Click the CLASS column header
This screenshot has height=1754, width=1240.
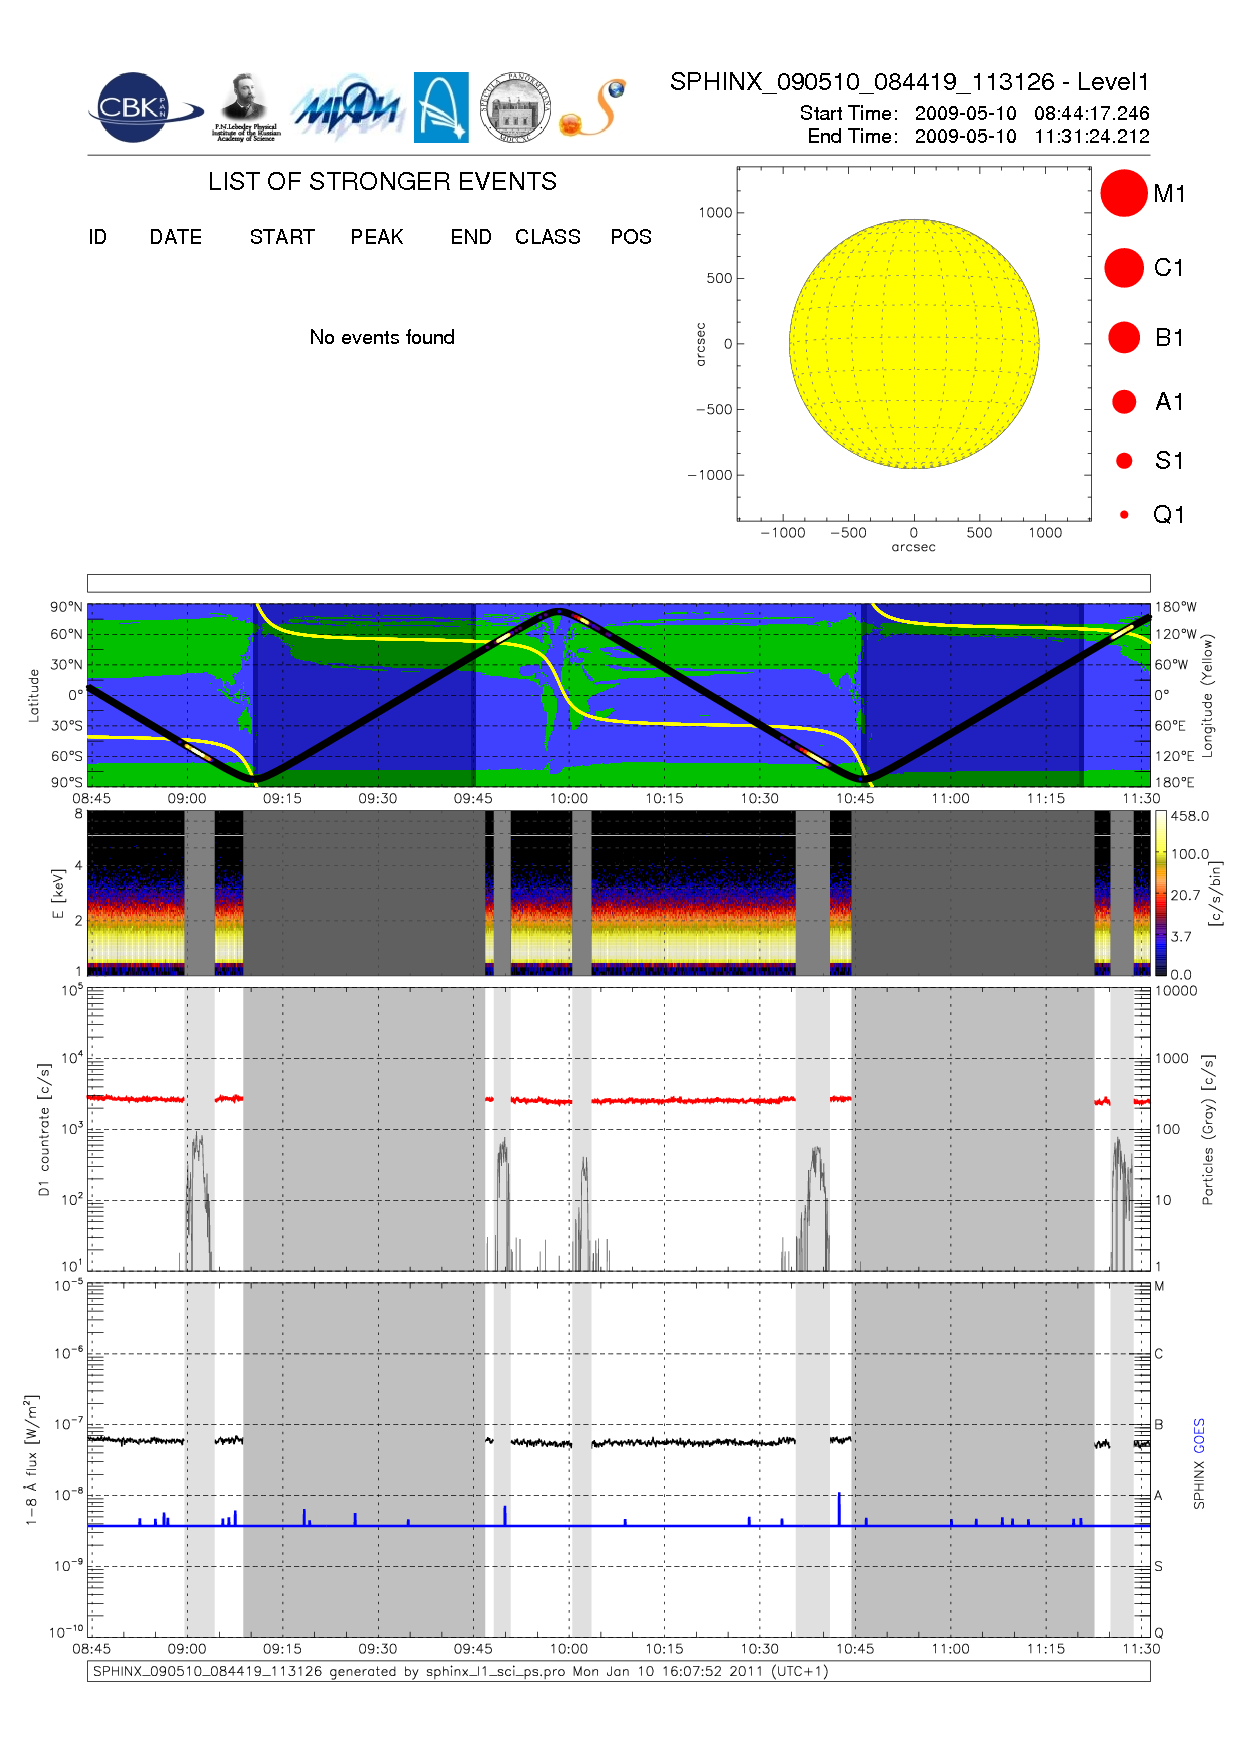[x=548, y=237]
